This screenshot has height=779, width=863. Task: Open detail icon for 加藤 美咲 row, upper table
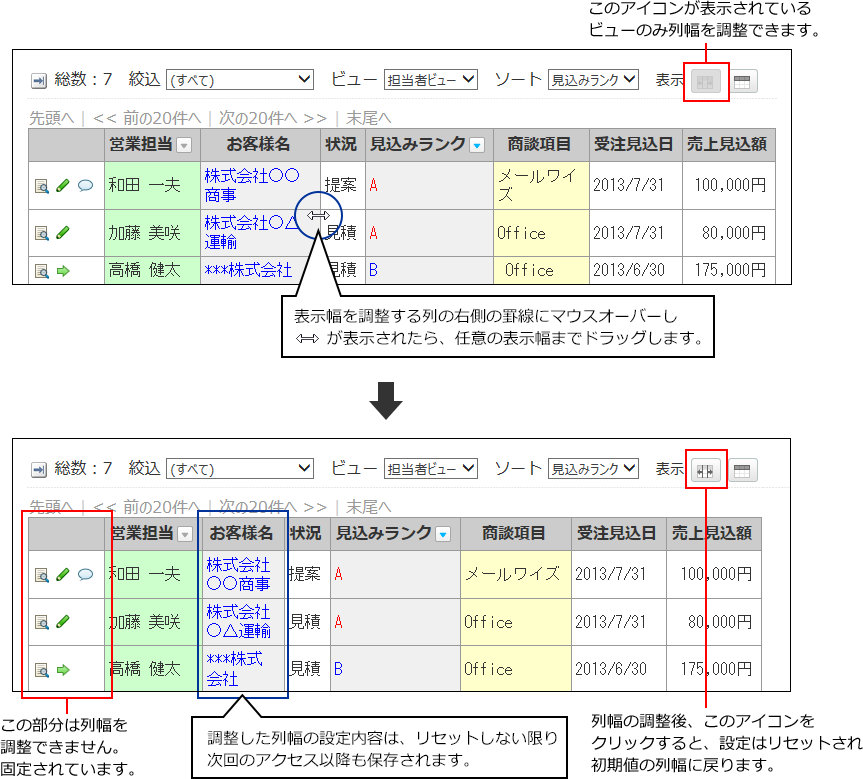pyautogui.click(x=42, y=233)
